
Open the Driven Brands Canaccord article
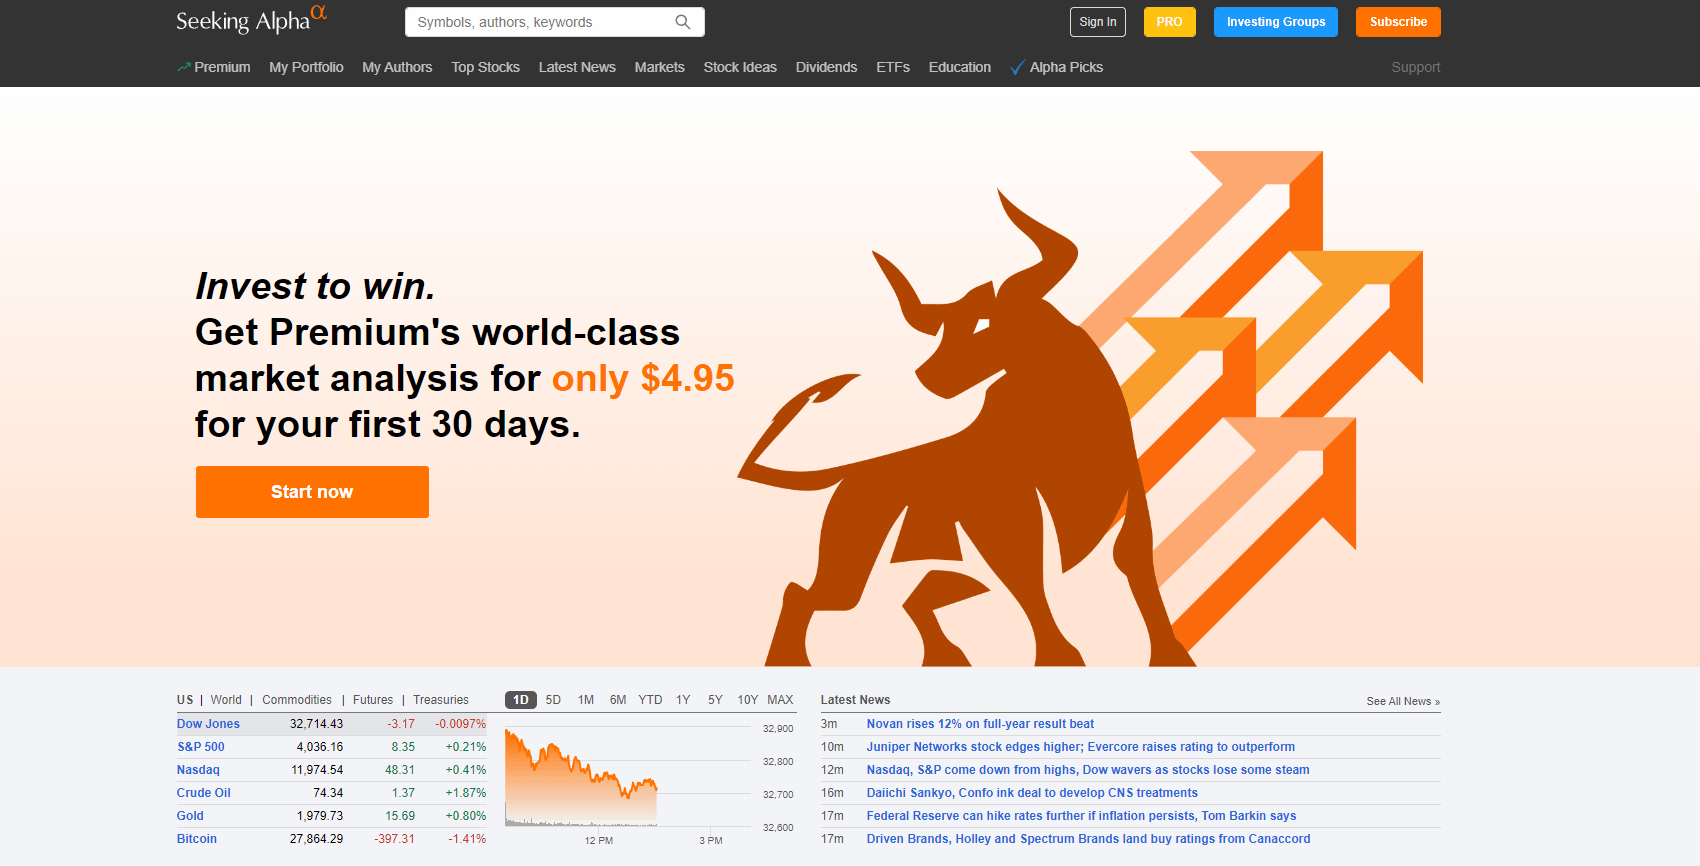(1088, 839)
